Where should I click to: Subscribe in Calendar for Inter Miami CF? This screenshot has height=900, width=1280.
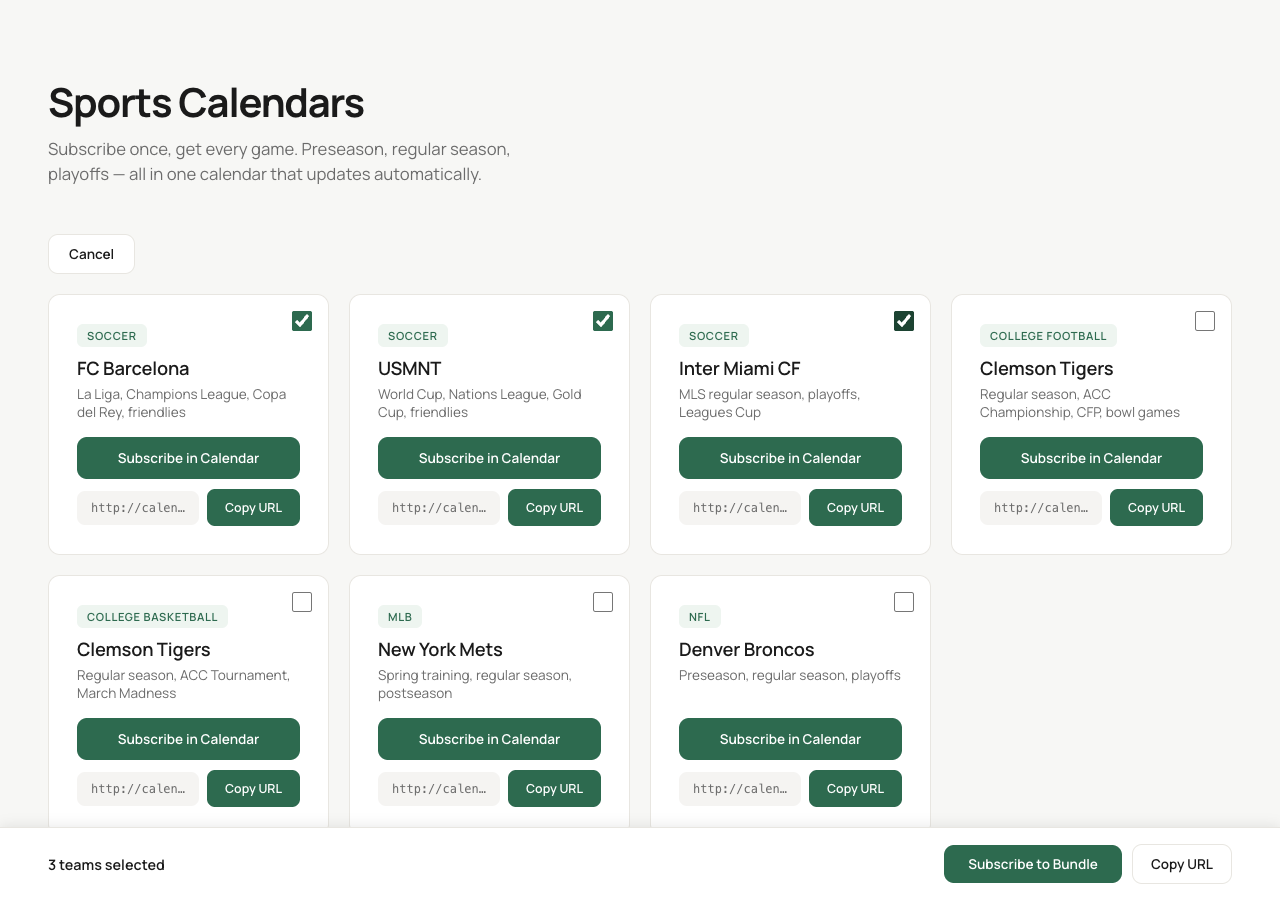pyautogui.click(x=790, y=458)
